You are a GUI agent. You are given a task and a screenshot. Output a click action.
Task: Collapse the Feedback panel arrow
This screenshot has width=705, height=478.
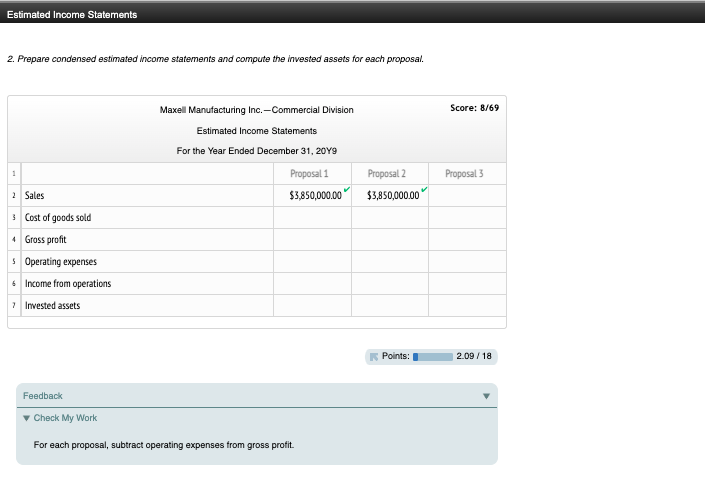click(486, 396)
